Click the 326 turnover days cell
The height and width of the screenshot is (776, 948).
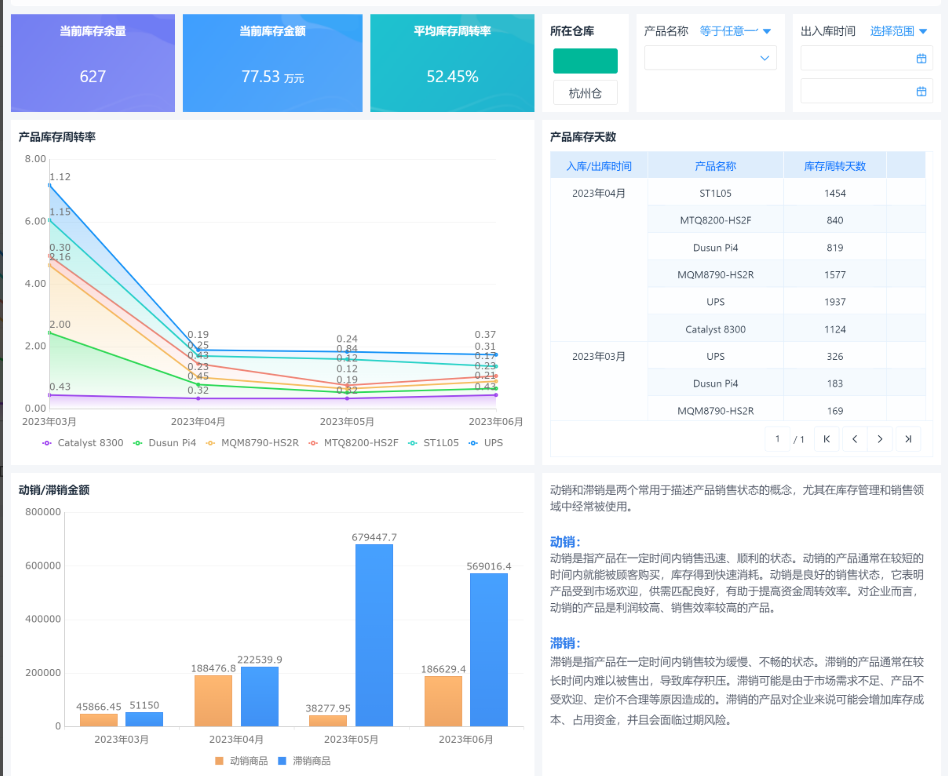[835, 357]
